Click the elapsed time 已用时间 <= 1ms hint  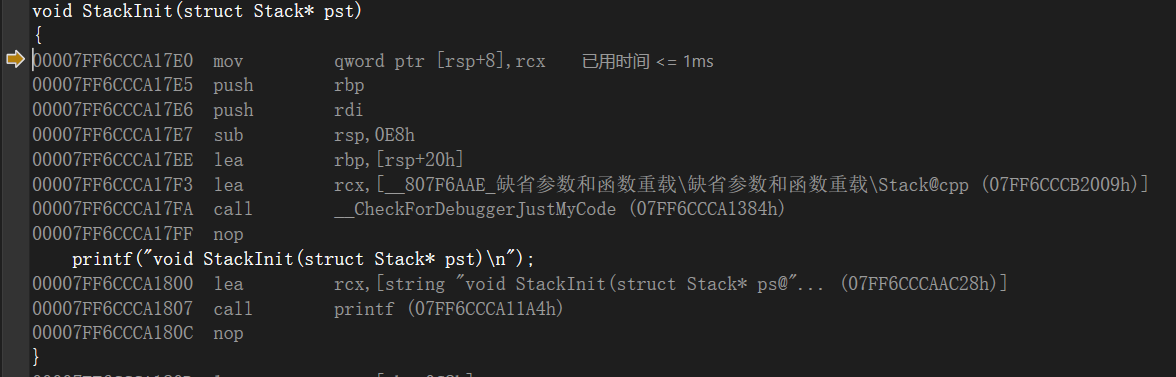[x=648, y=61]
